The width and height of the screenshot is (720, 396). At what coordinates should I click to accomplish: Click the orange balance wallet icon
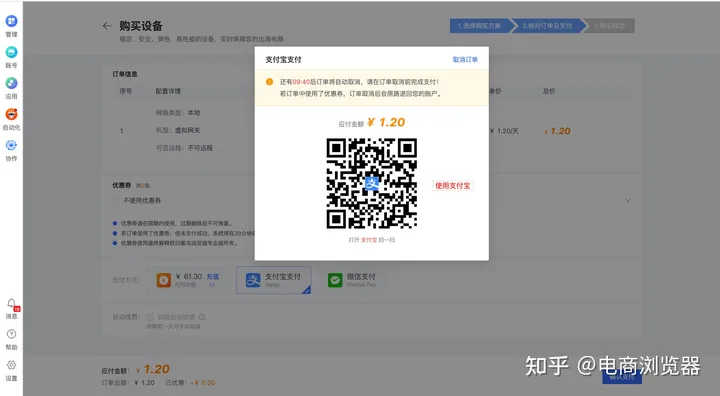(163, 280)
